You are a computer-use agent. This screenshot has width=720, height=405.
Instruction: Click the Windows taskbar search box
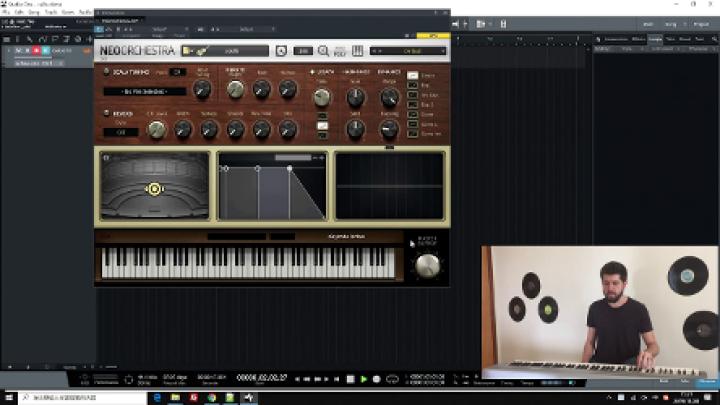[x=83, y=398]
